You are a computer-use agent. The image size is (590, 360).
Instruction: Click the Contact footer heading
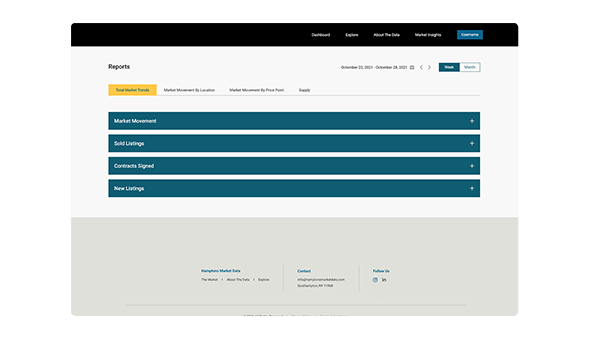(304, 271)
